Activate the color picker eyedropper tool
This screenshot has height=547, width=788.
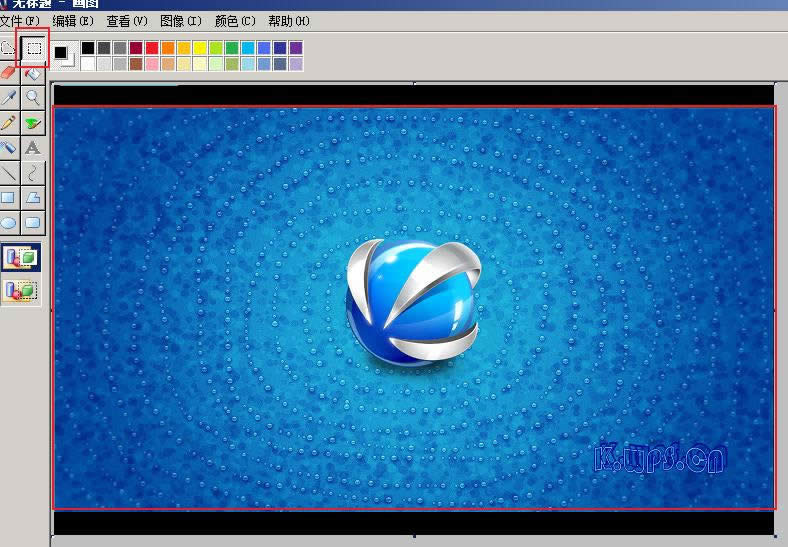point(9,97)
